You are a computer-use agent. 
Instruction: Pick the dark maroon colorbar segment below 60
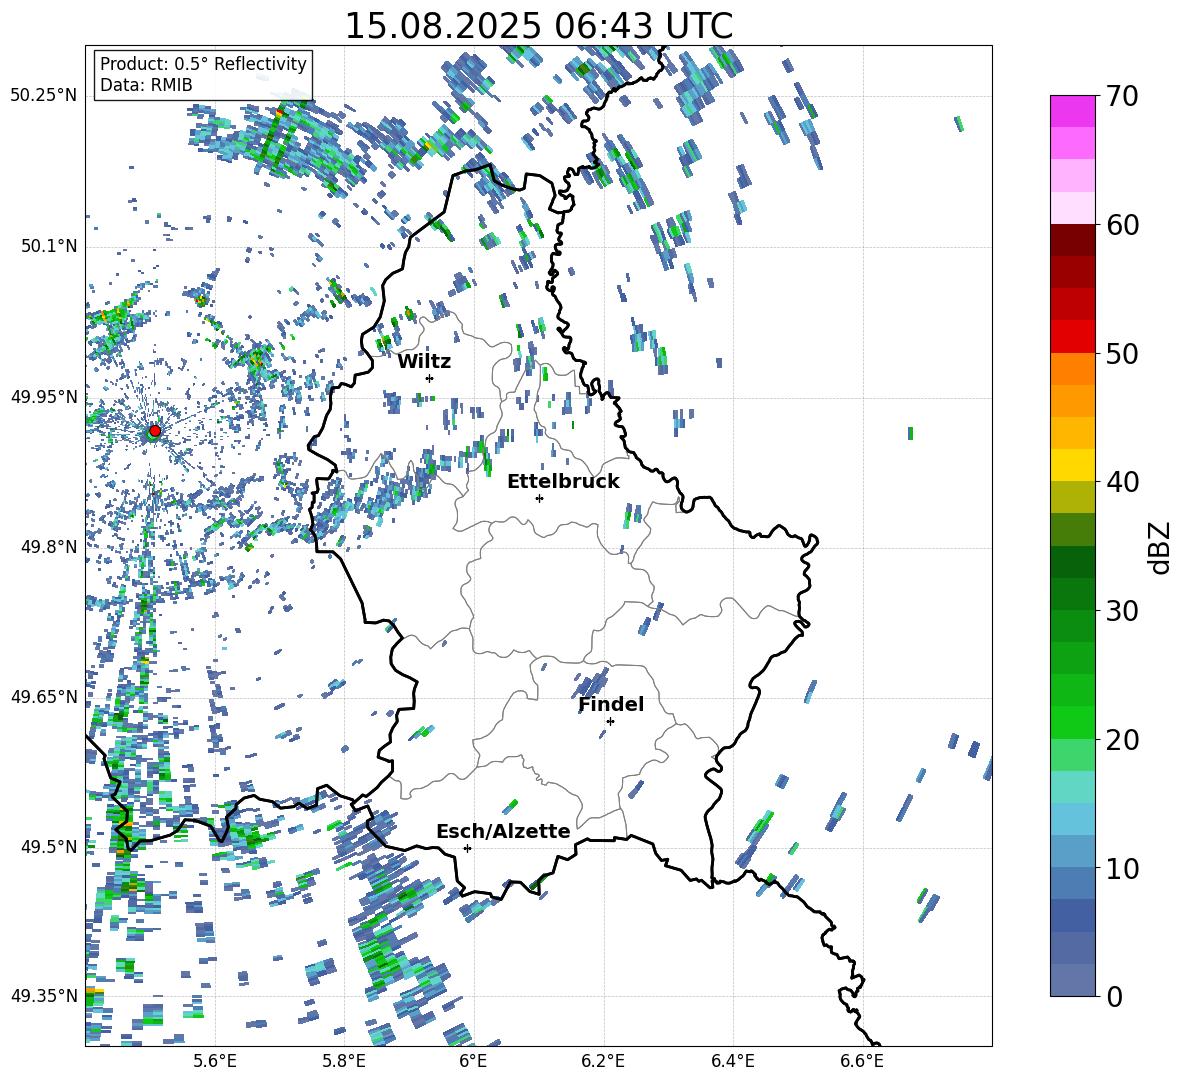click(1072, 241)
